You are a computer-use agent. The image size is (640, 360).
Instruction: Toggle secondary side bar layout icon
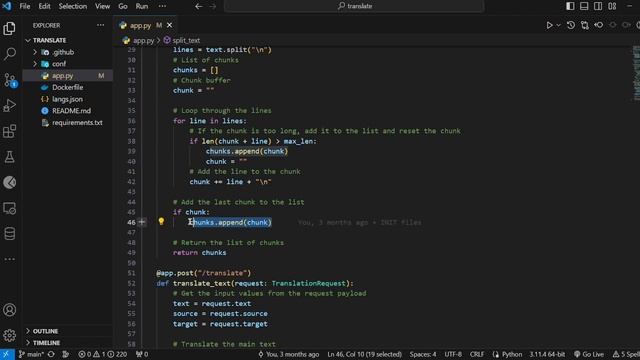pyautogui.click(x=598, y=6)
